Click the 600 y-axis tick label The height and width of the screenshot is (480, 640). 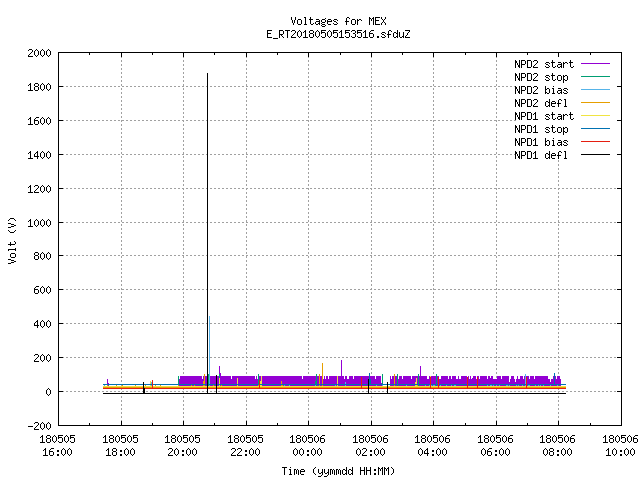pos(42,290)
